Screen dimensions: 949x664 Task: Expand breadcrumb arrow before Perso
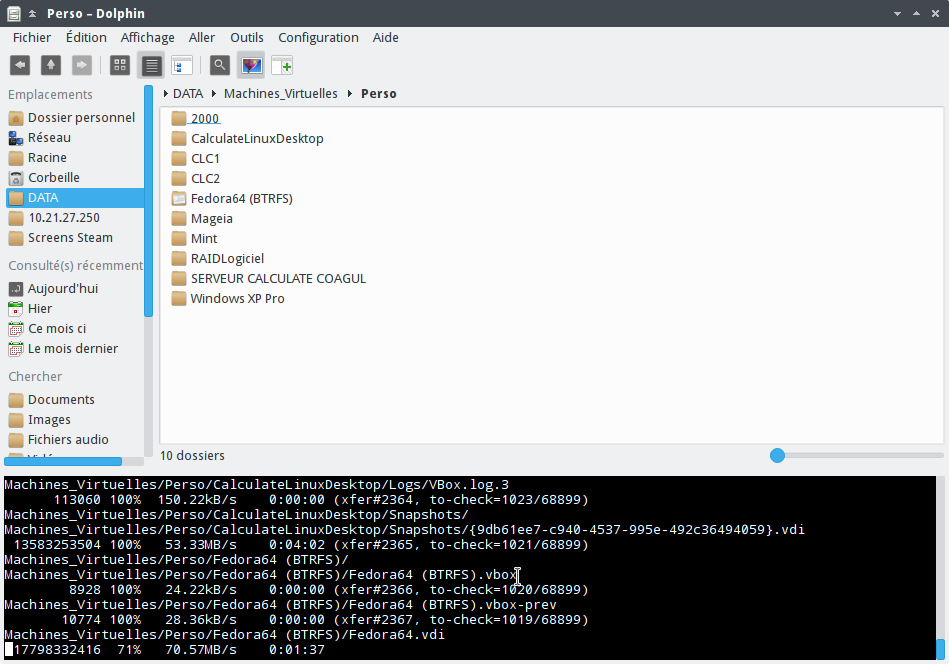coord(350,94)
